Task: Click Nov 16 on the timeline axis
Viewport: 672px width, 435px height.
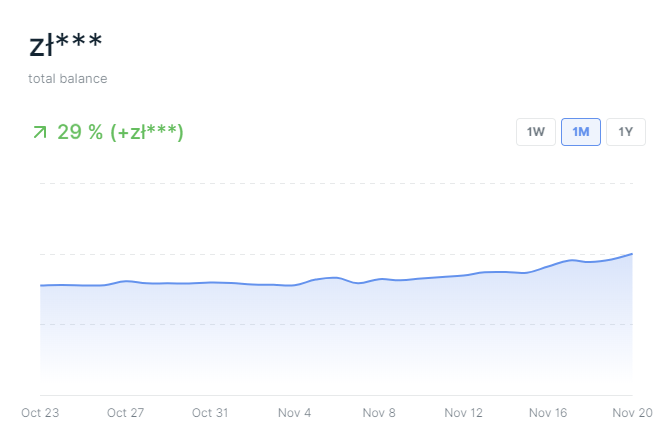Action: [548, 412]
